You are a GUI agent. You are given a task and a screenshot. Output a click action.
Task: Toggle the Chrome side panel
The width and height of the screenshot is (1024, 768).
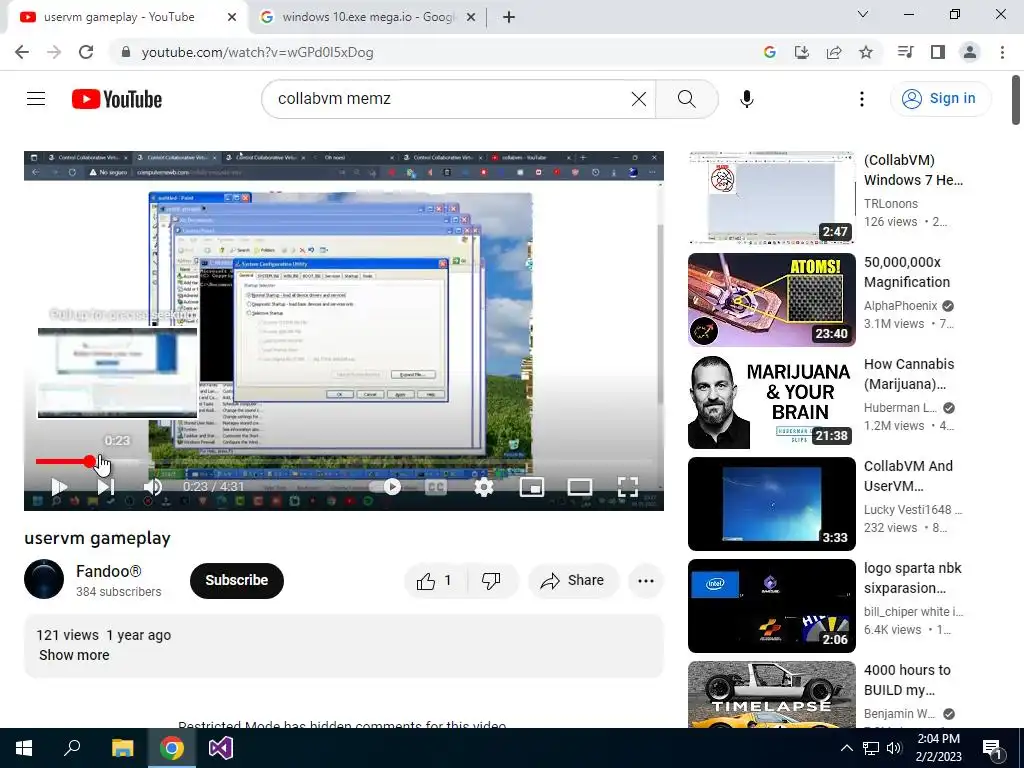pyautogui.click(x=938, y=52)
